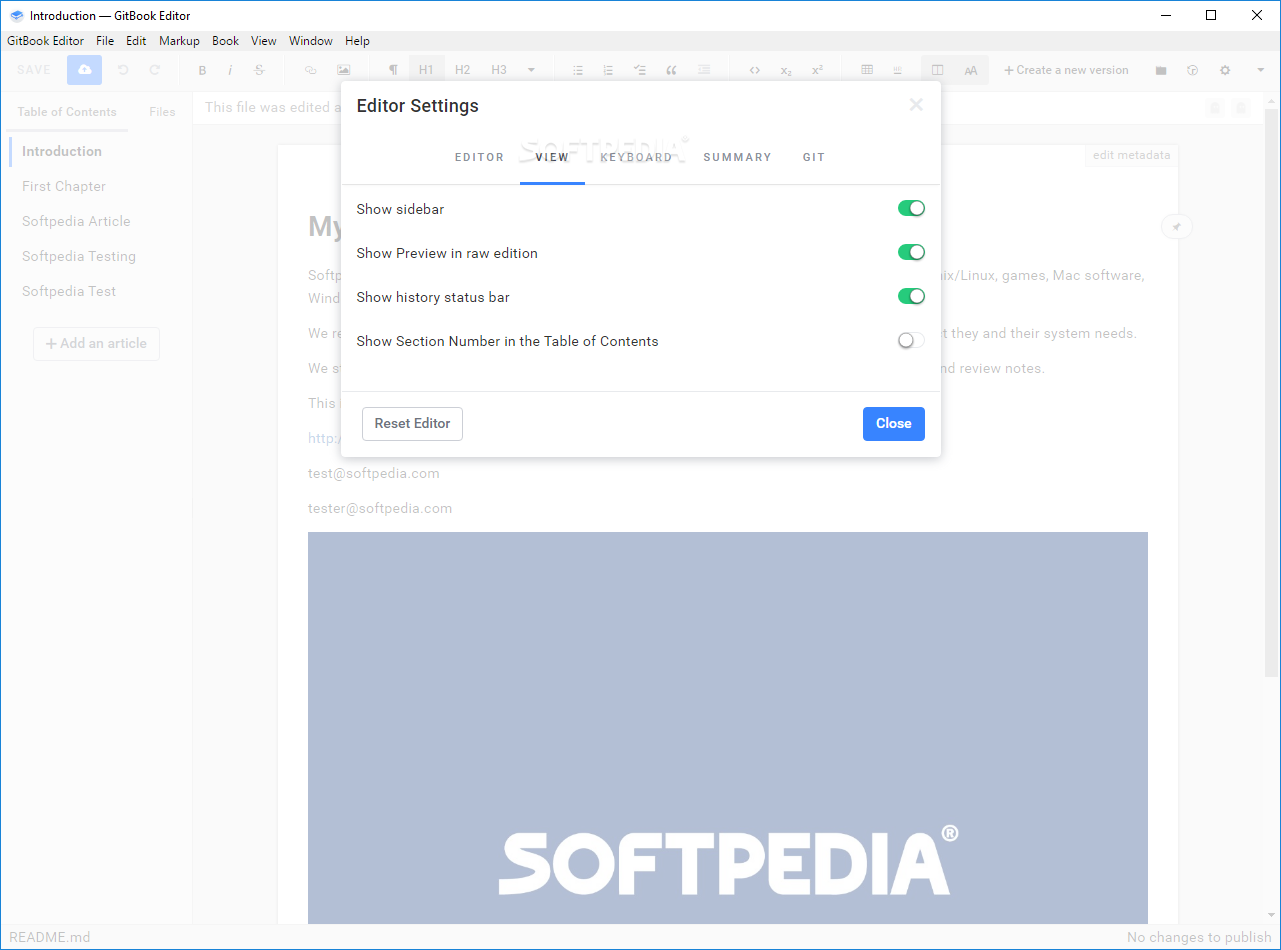Viewport: 1281px width, 950px height.
Task: Apply the H1 heading style
Action: click(426, 70)
